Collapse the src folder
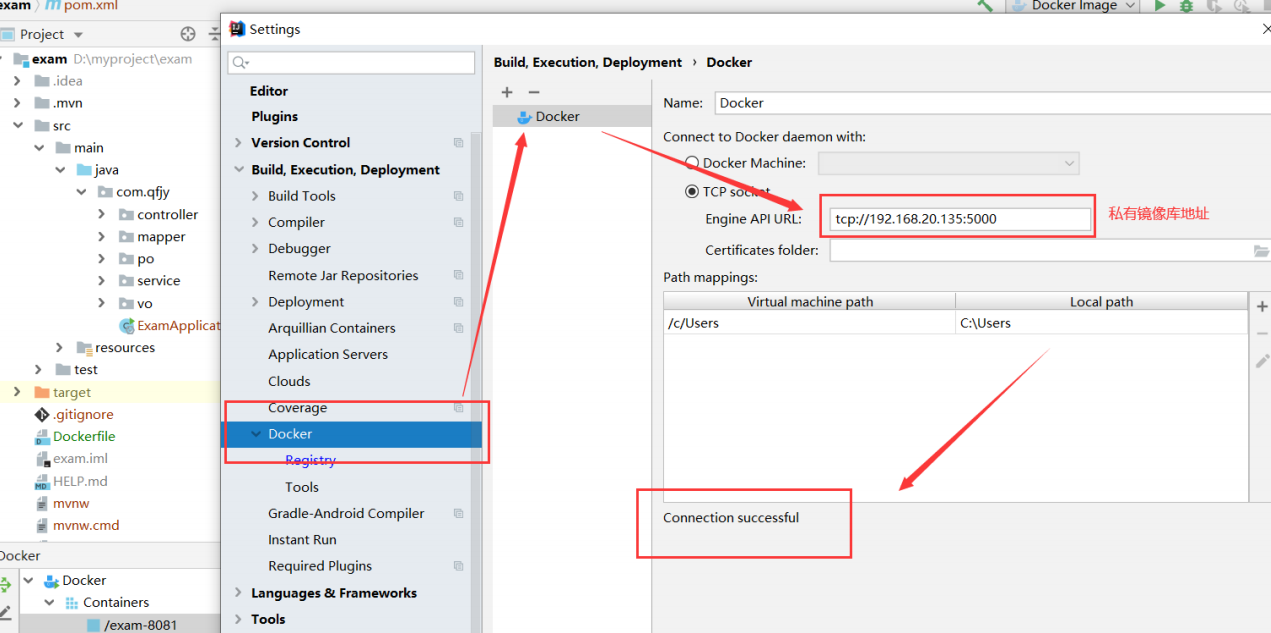Viewport: 1271px width, 633px height. point(17,126)
